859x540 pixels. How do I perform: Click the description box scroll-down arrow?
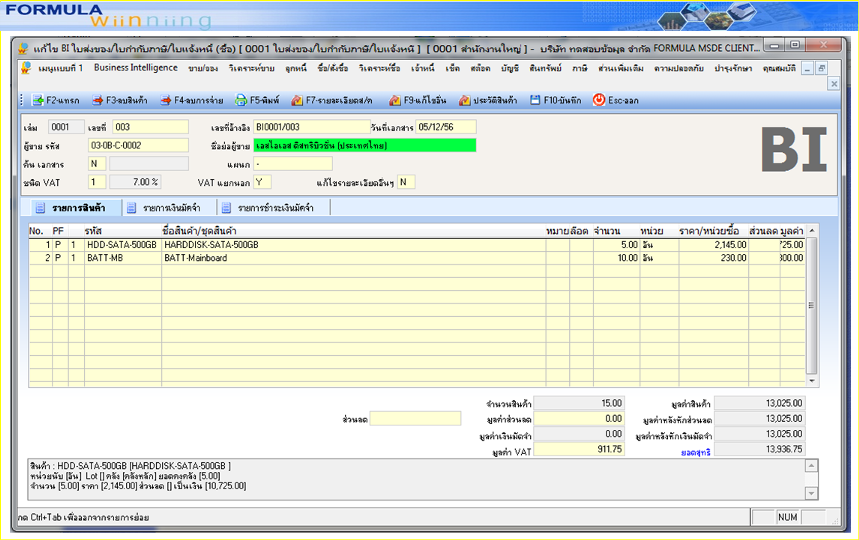pos(811,493)
